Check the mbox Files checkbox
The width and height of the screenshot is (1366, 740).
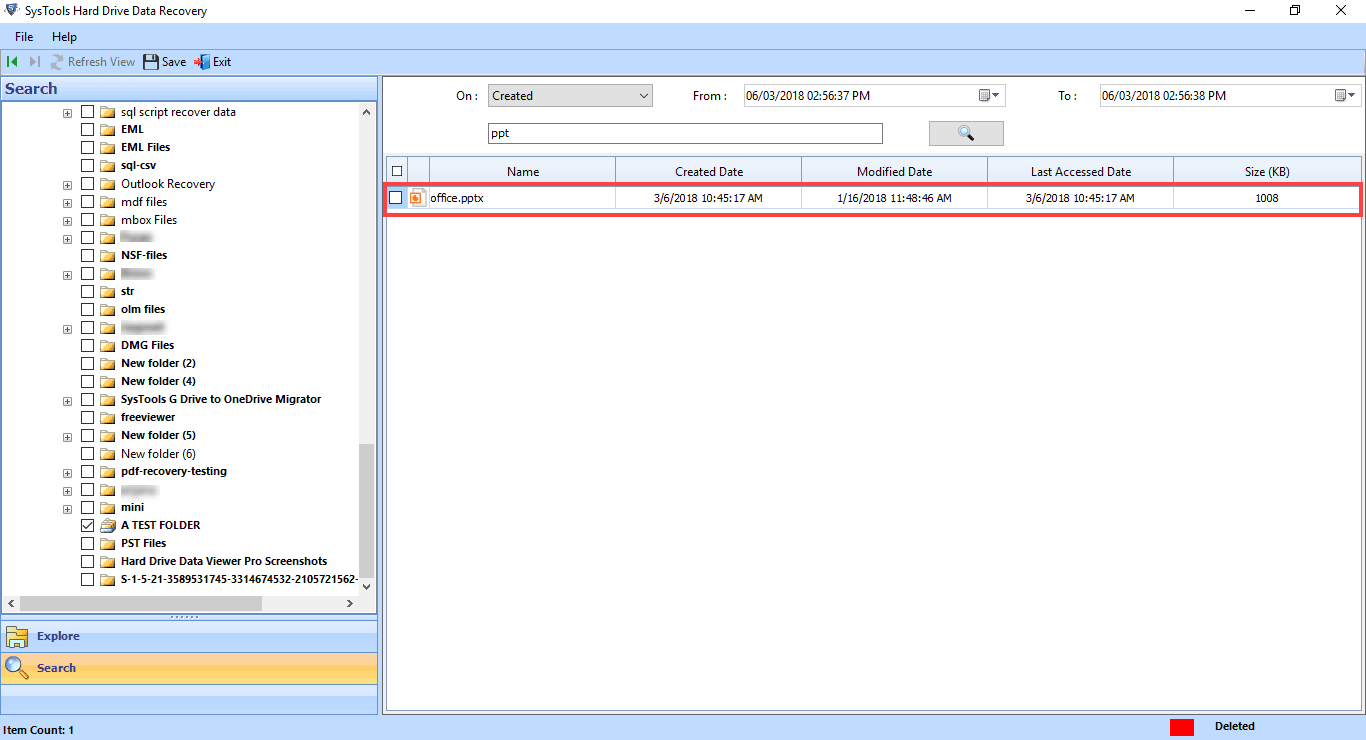click(x=87, y=220)
